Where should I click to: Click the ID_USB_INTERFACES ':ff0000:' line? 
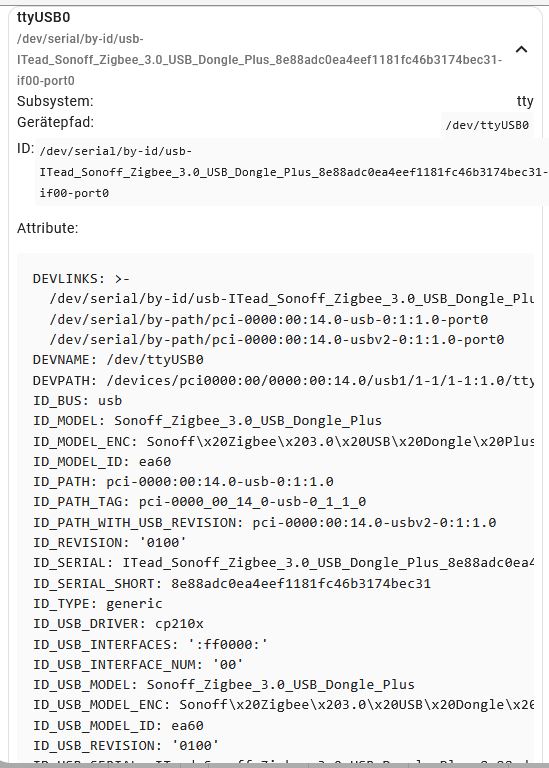[150, 644]
